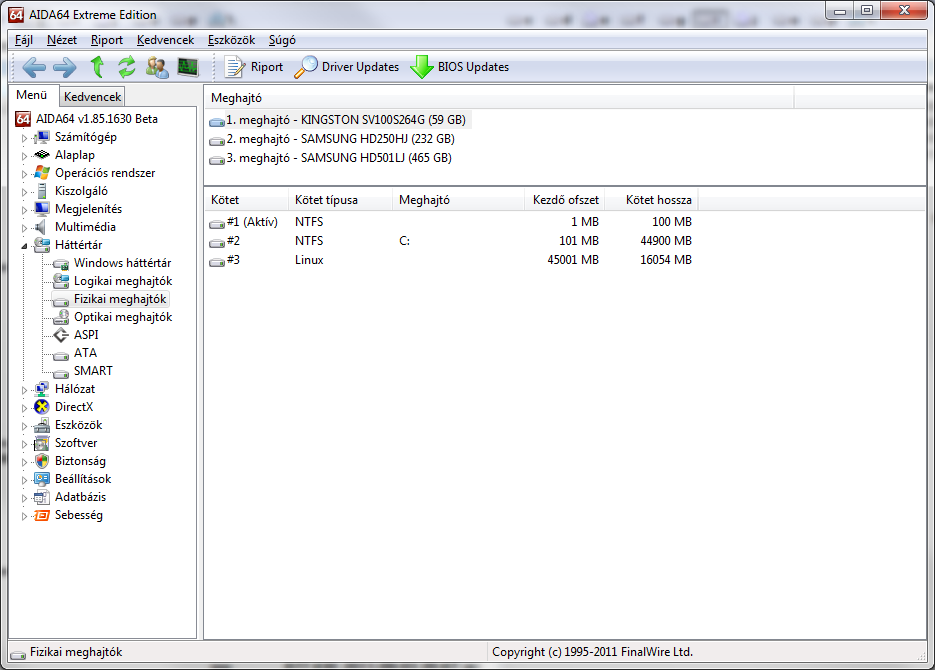Open Driver Updates
The height and width of the screenshot is (670, 935).
pos(346,67)
